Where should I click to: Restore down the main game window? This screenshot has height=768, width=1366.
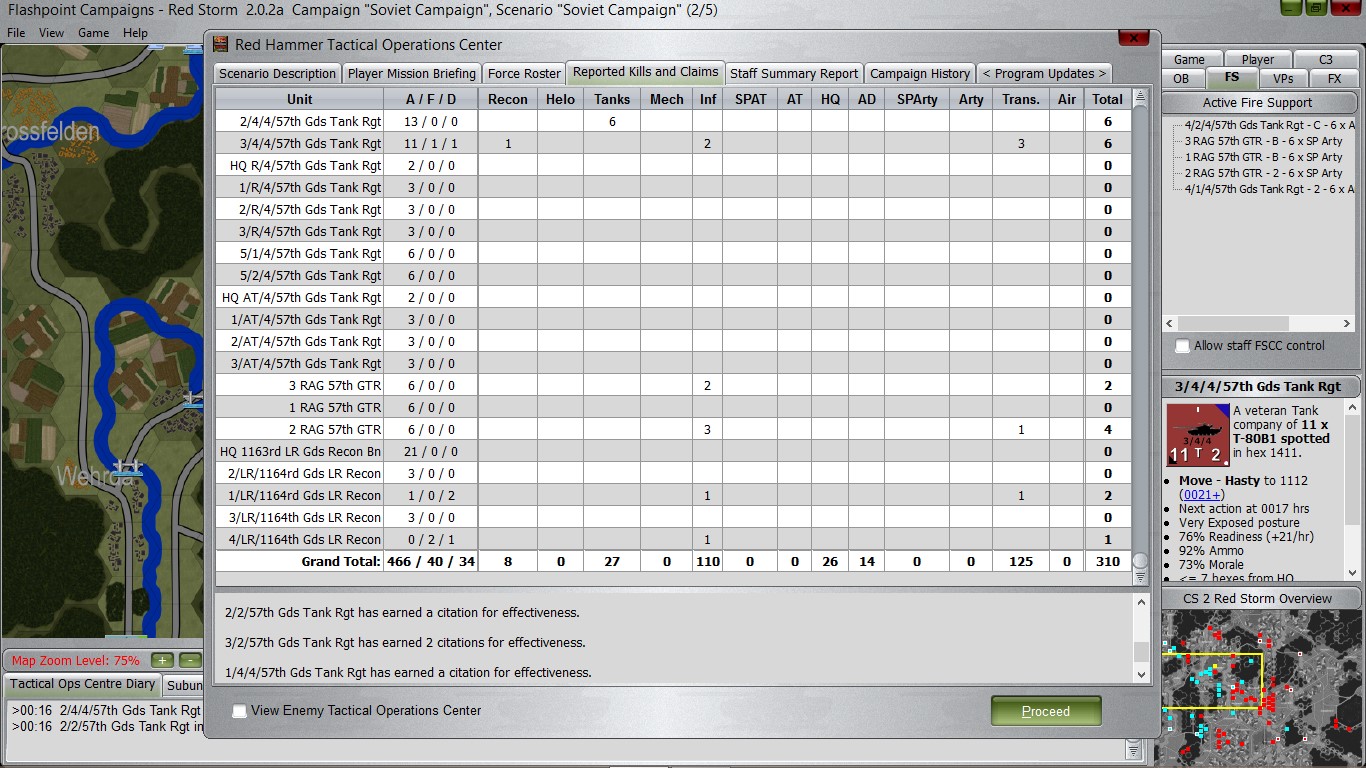1316,8
